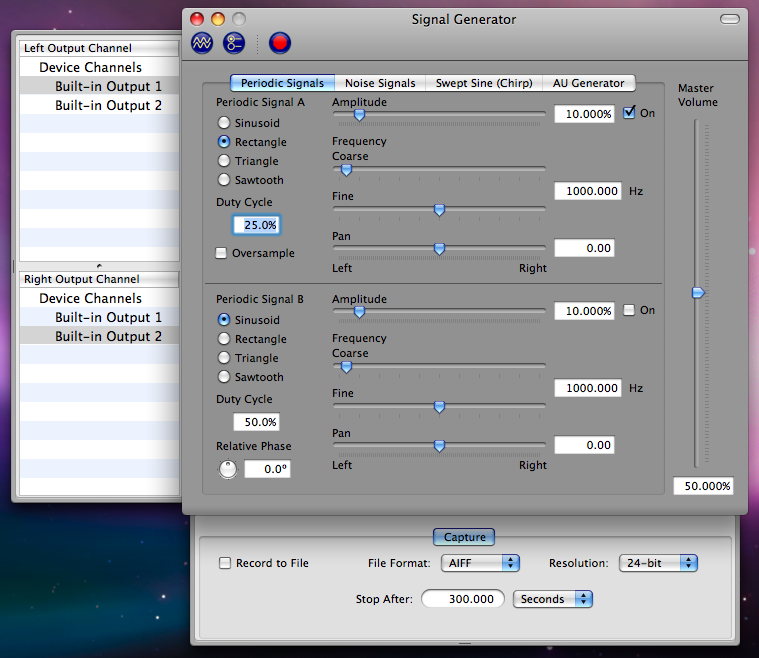Click Signal B pan 0.00 field
This screenshot has width=759, height=658.
click(x=584, y=445)
